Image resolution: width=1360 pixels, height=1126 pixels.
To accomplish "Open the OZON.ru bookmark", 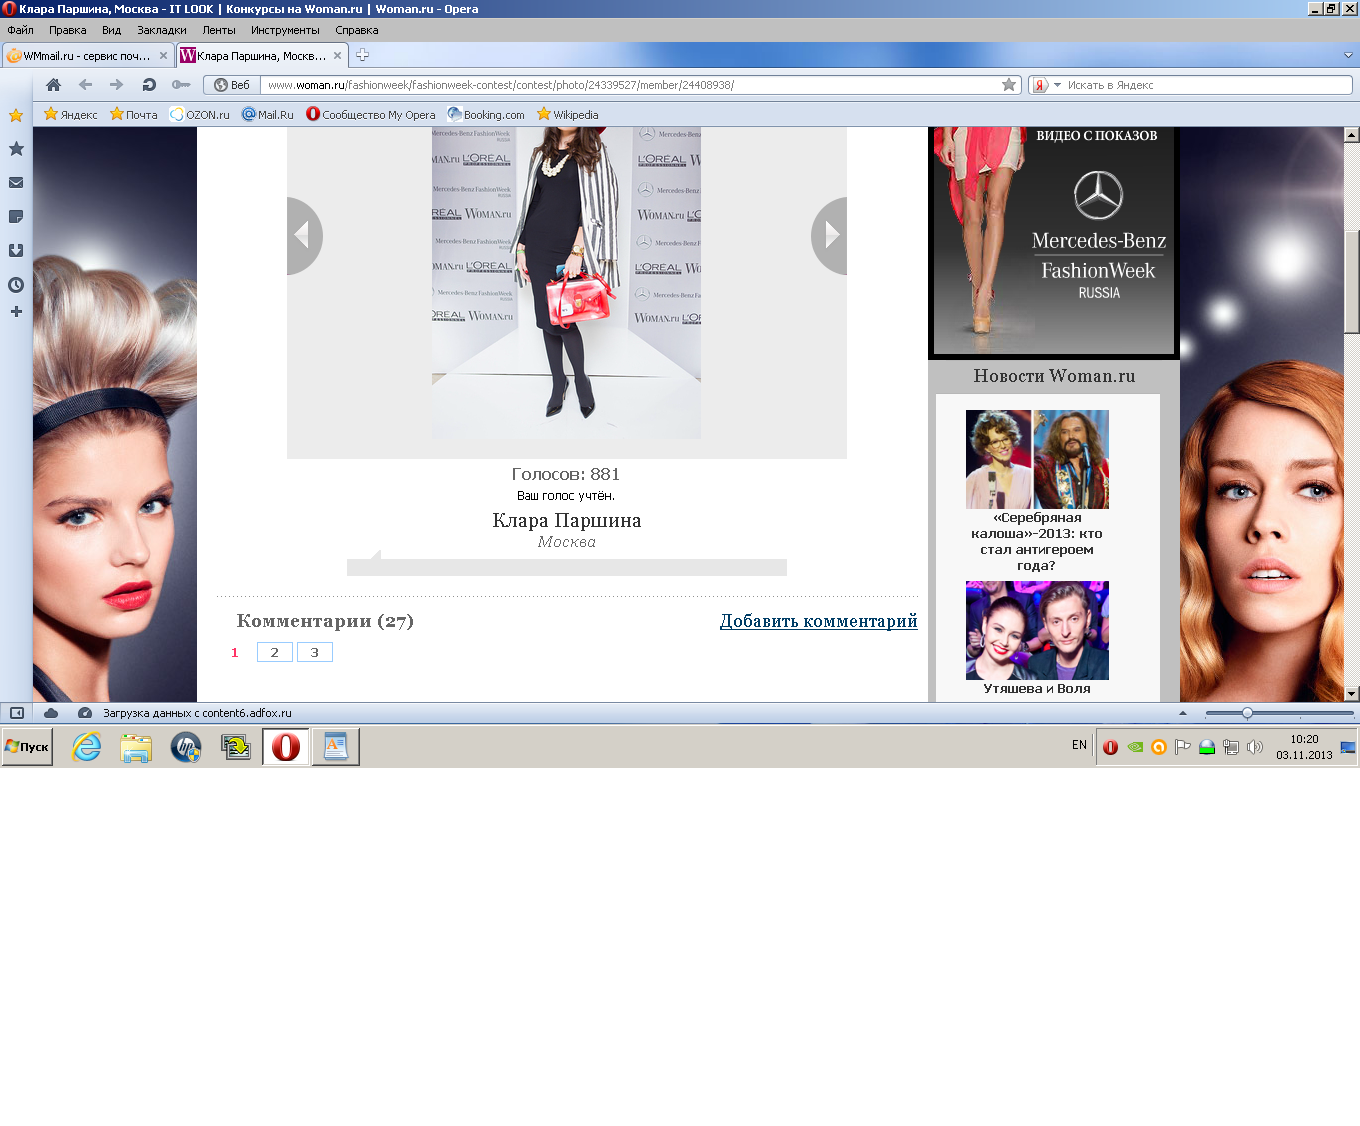I will tap(200, 114).
